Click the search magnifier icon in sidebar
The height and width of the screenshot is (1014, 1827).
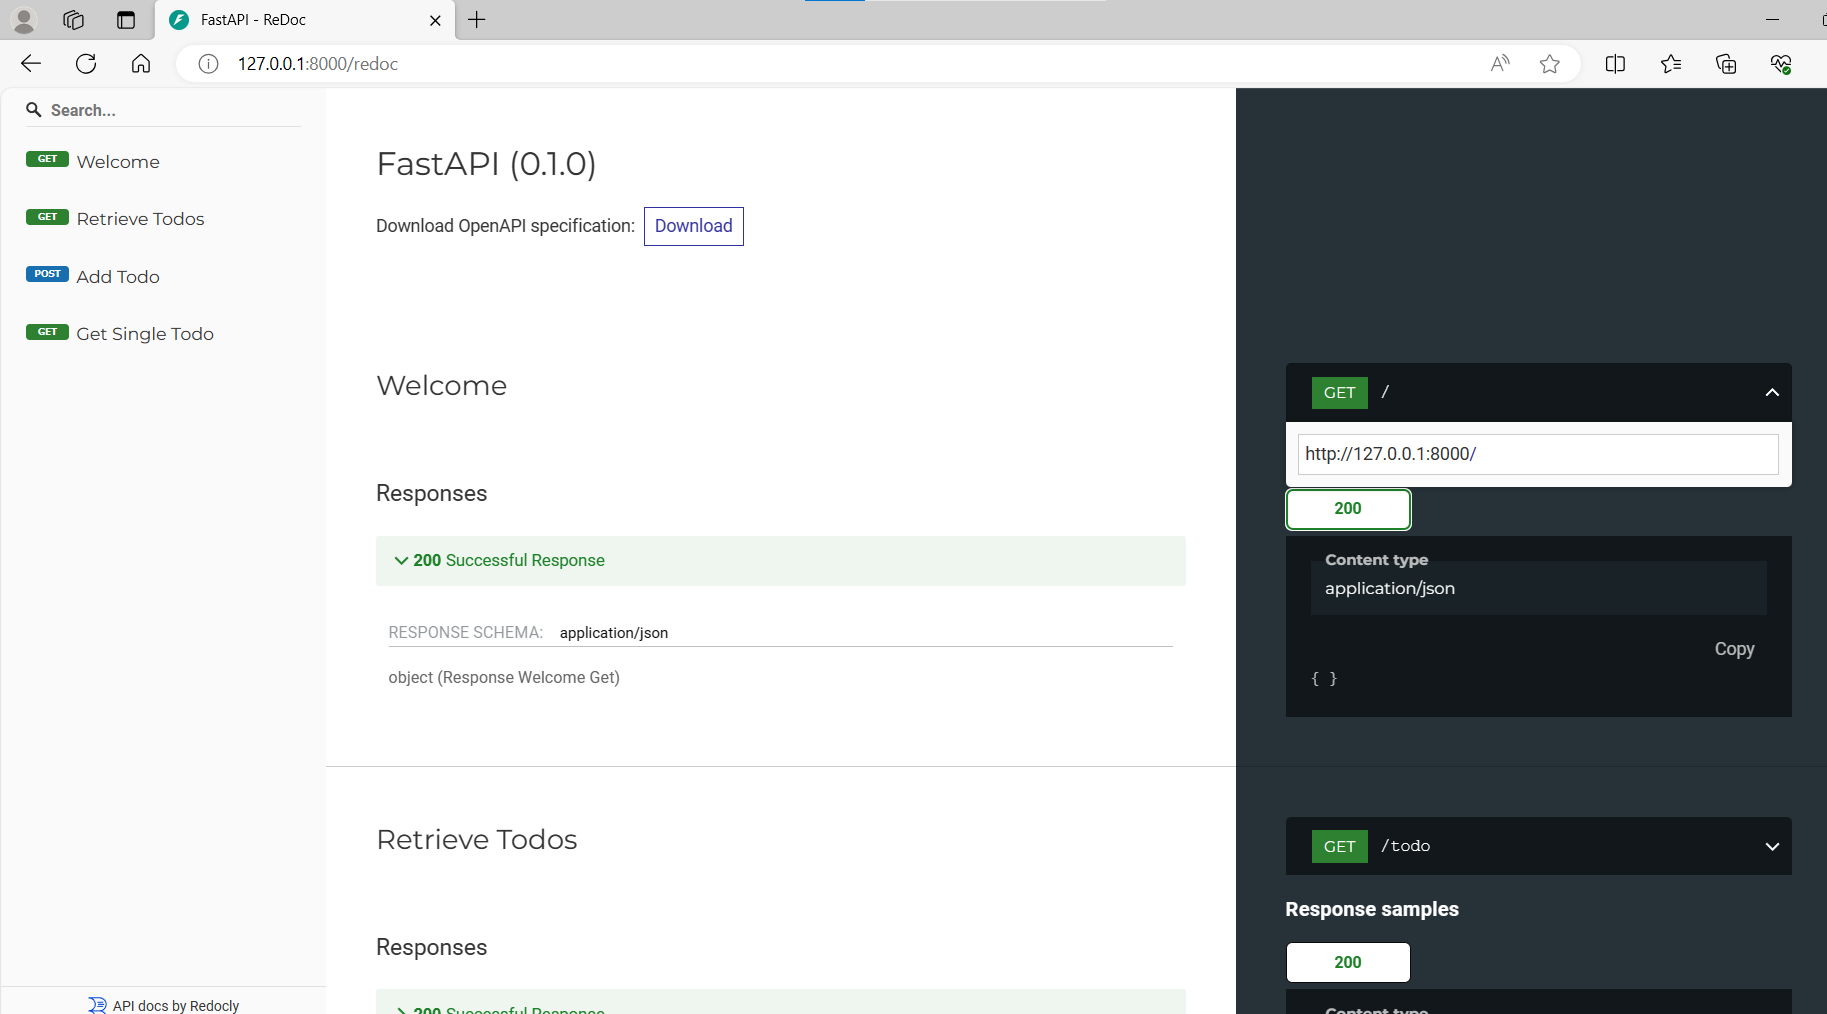tap(34, 110)
